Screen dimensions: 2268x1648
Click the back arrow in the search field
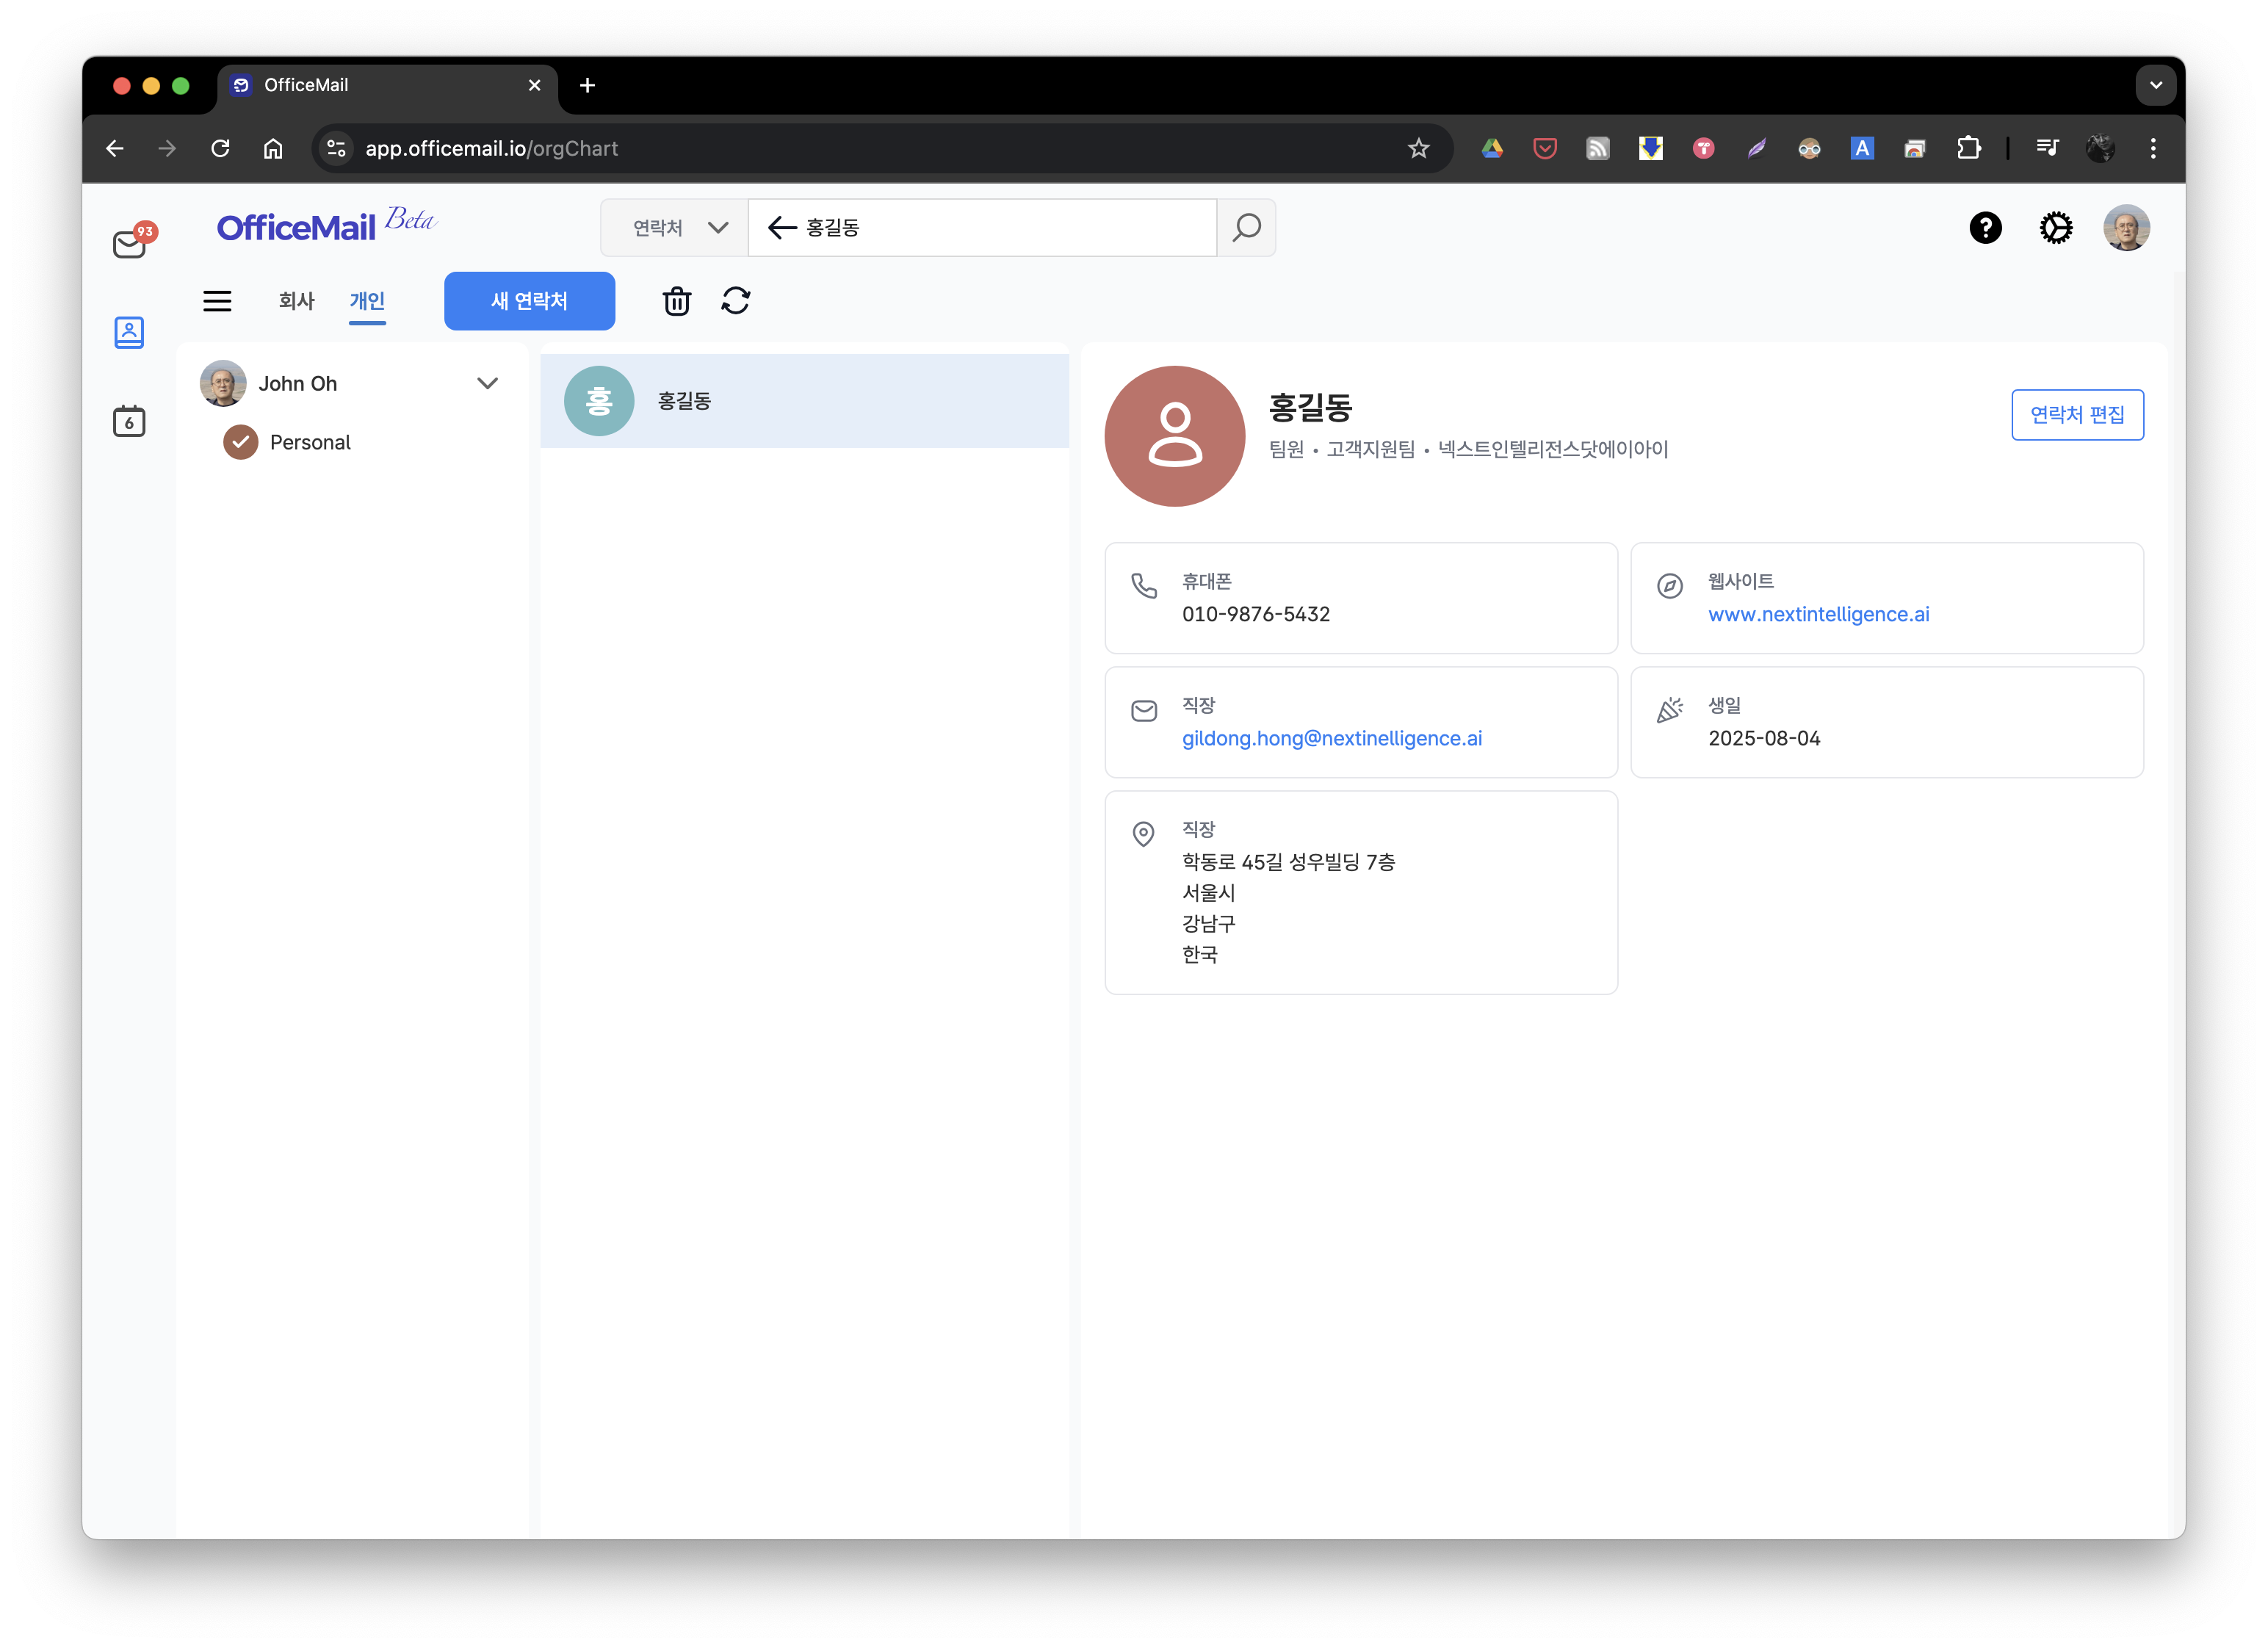click(782, 228)
